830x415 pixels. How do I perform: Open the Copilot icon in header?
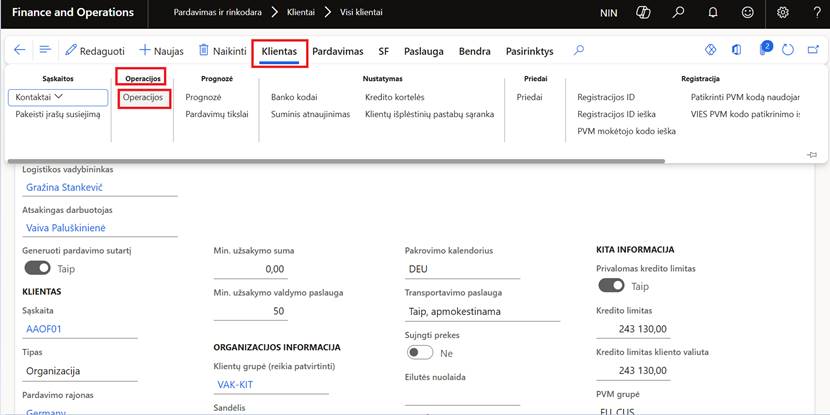(643, 13)
